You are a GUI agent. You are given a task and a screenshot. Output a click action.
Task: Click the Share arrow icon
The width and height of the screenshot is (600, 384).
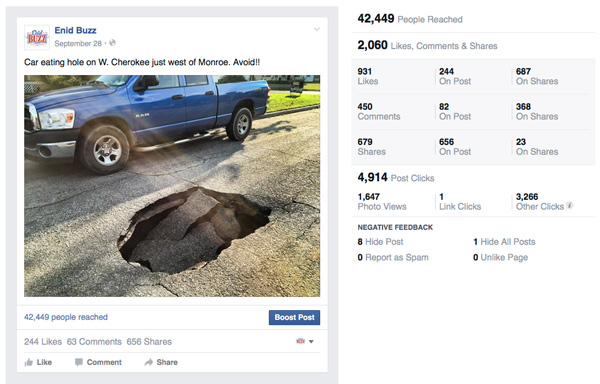click(148, 362)
